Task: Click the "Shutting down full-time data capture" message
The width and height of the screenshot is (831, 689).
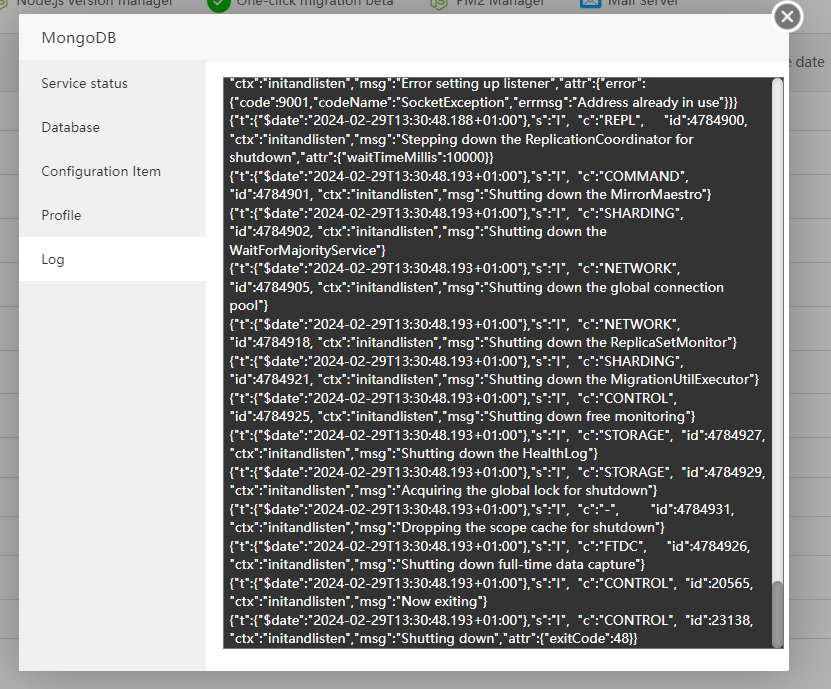Action: click(x=518, y=564)
